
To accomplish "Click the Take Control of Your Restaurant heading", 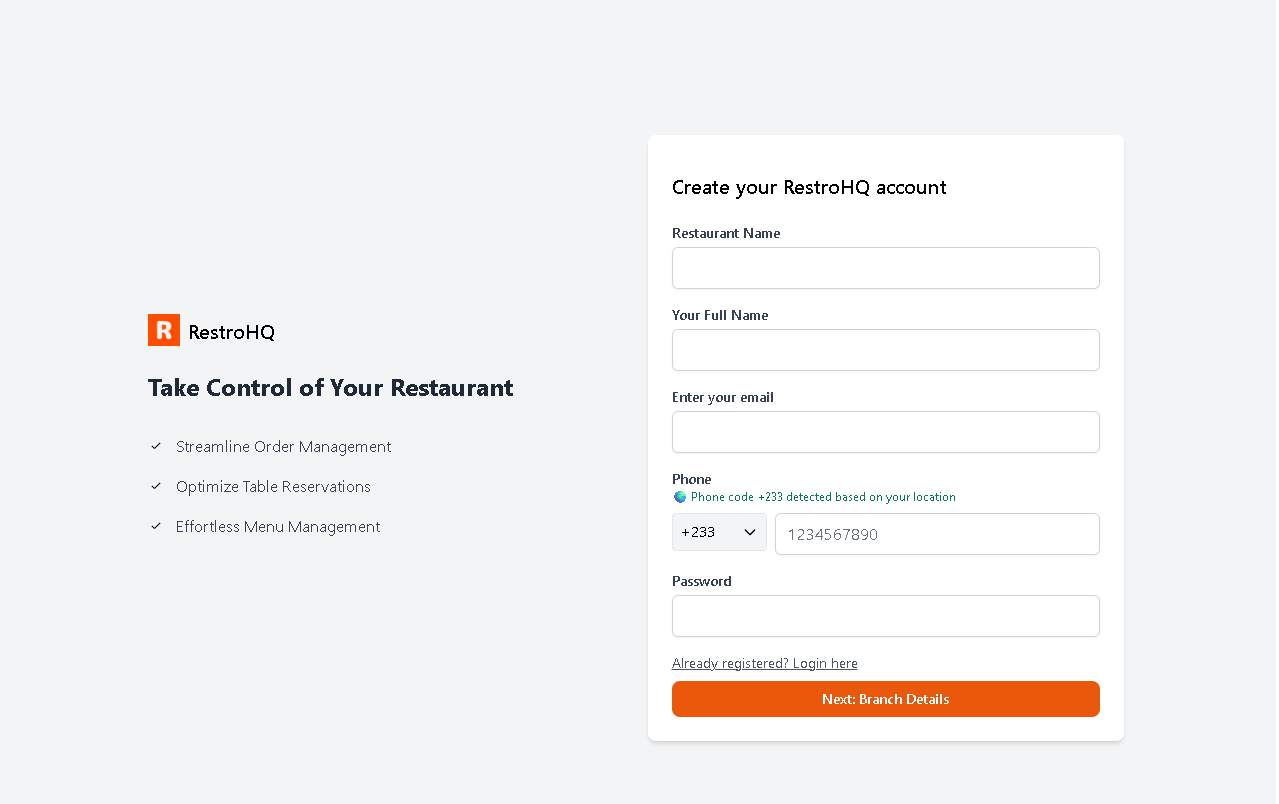I will [330, 388].
